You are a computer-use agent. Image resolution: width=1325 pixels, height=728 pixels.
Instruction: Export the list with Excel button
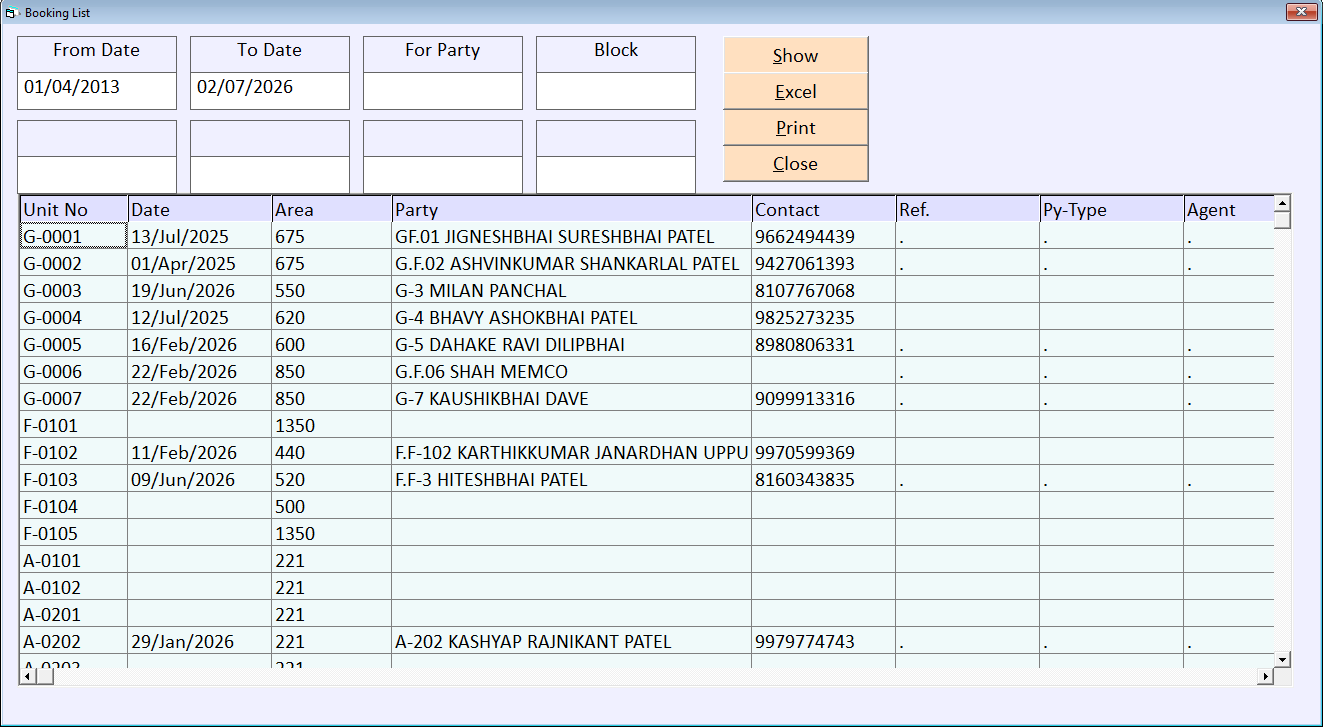(796, 92)
